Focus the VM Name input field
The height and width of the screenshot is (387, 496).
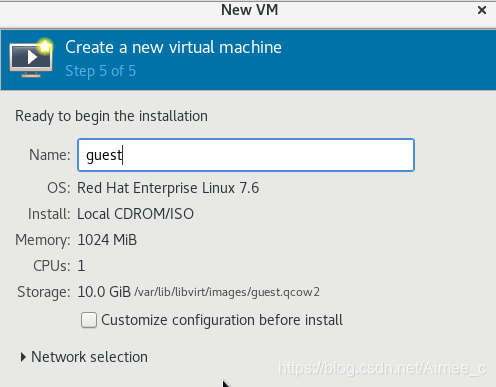(x=246, y=155)
